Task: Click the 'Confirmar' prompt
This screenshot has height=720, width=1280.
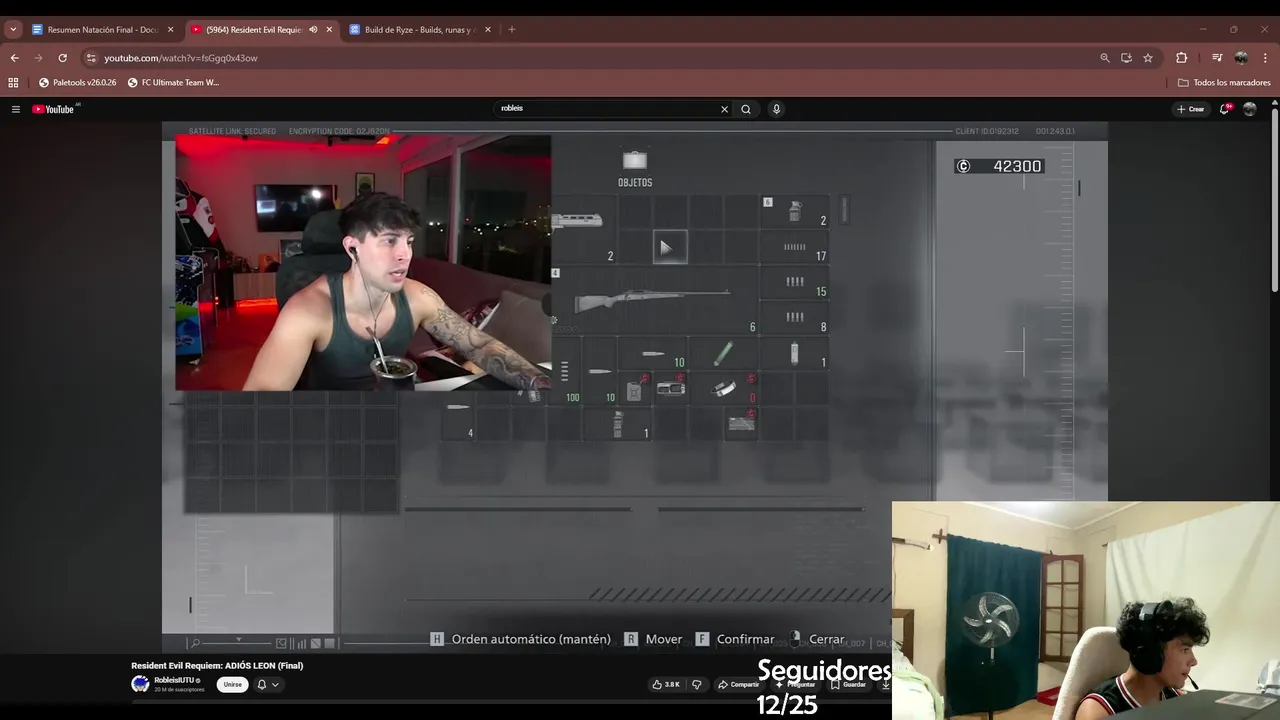Action: pyautogui.click(x=735, y=639)
